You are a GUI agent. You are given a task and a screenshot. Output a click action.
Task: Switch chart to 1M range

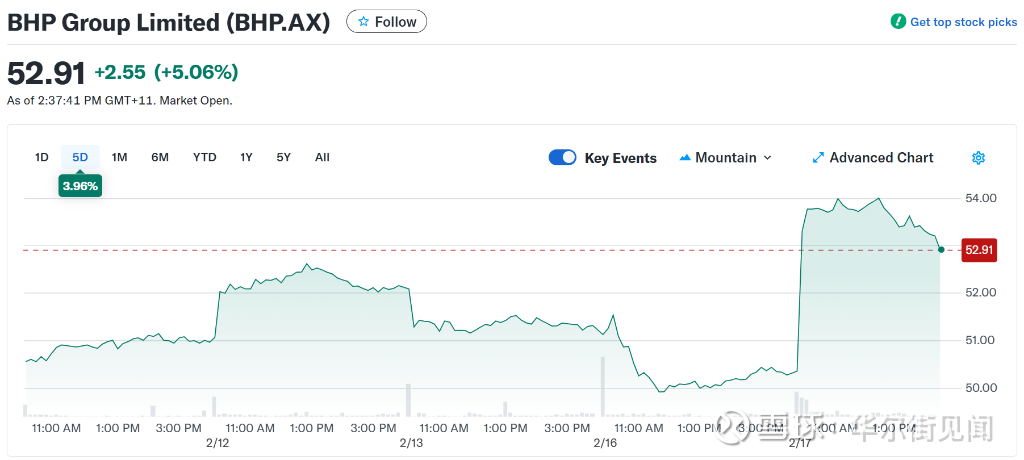pyautogui.click(x=119, y=157)
